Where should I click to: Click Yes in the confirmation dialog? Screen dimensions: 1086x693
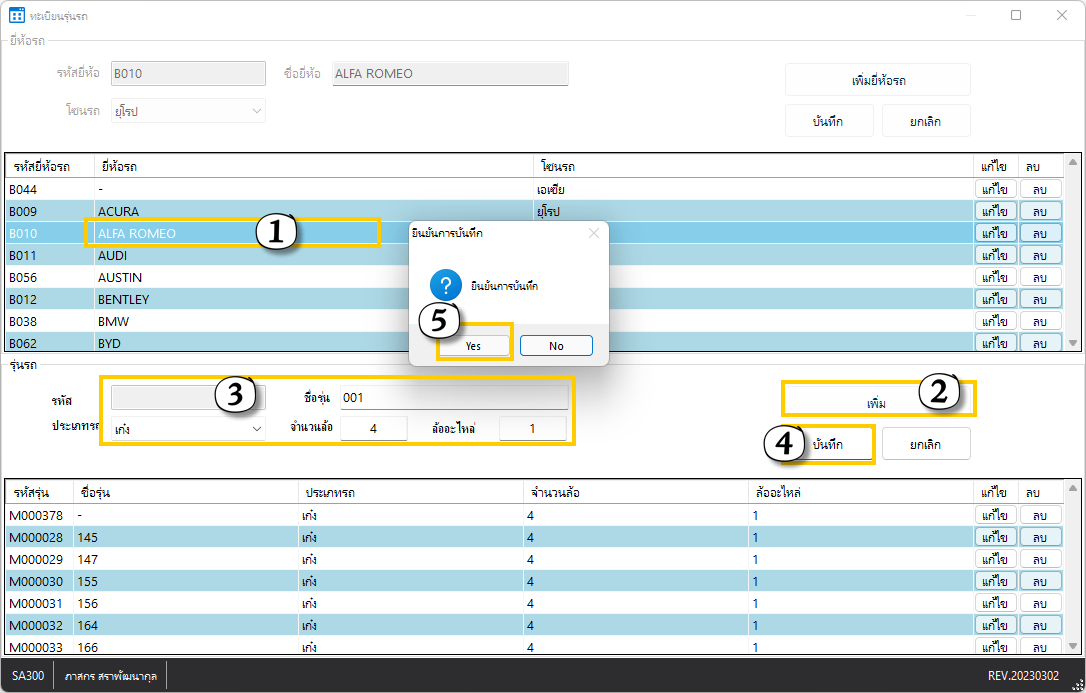pos(473,345)
